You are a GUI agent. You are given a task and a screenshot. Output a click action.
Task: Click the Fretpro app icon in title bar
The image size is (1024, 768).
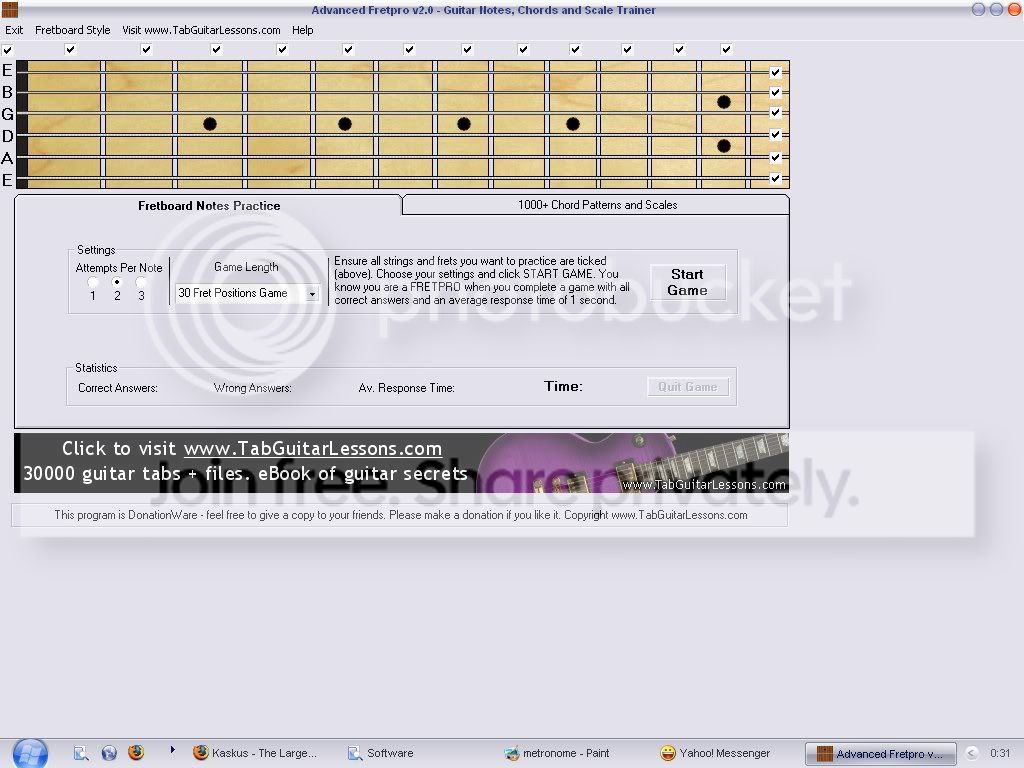(x=9, y=9)
